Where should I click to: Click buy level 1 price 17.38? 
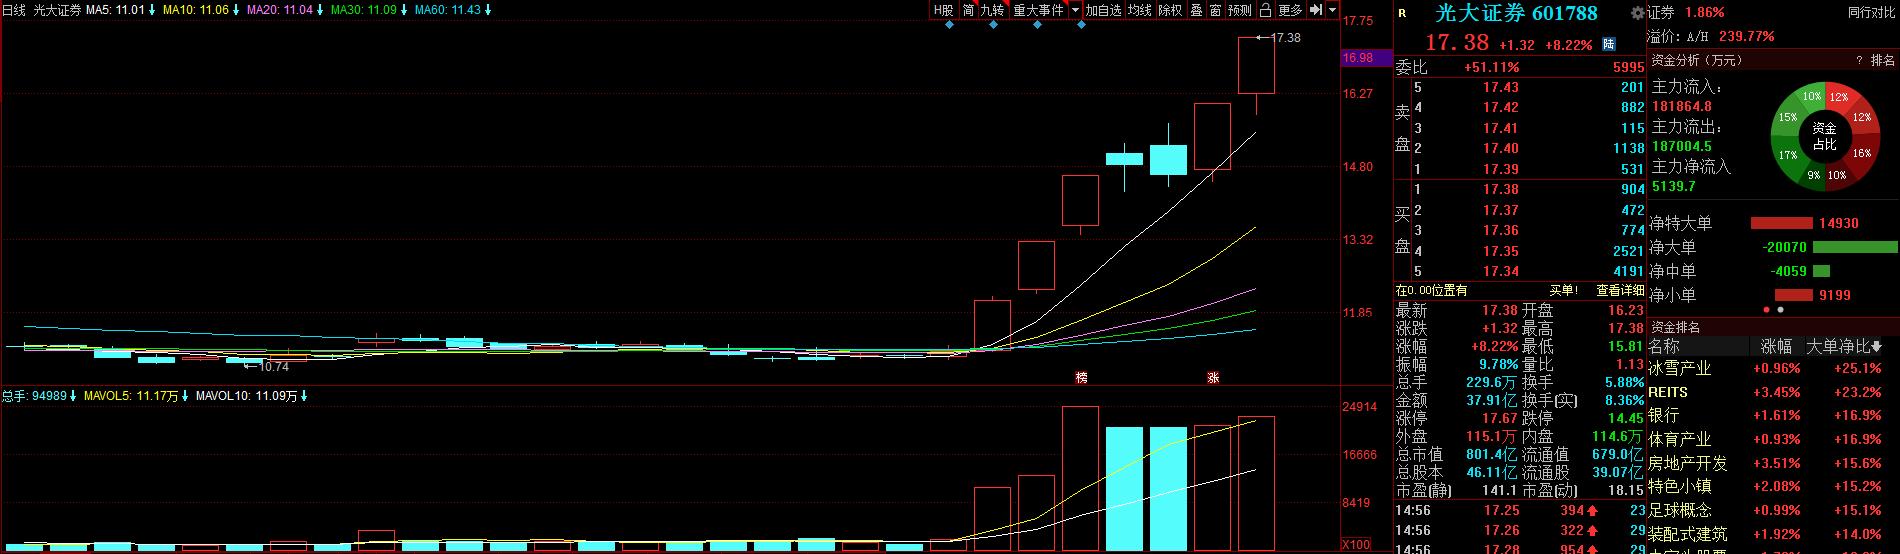(x=1501, y=189)
